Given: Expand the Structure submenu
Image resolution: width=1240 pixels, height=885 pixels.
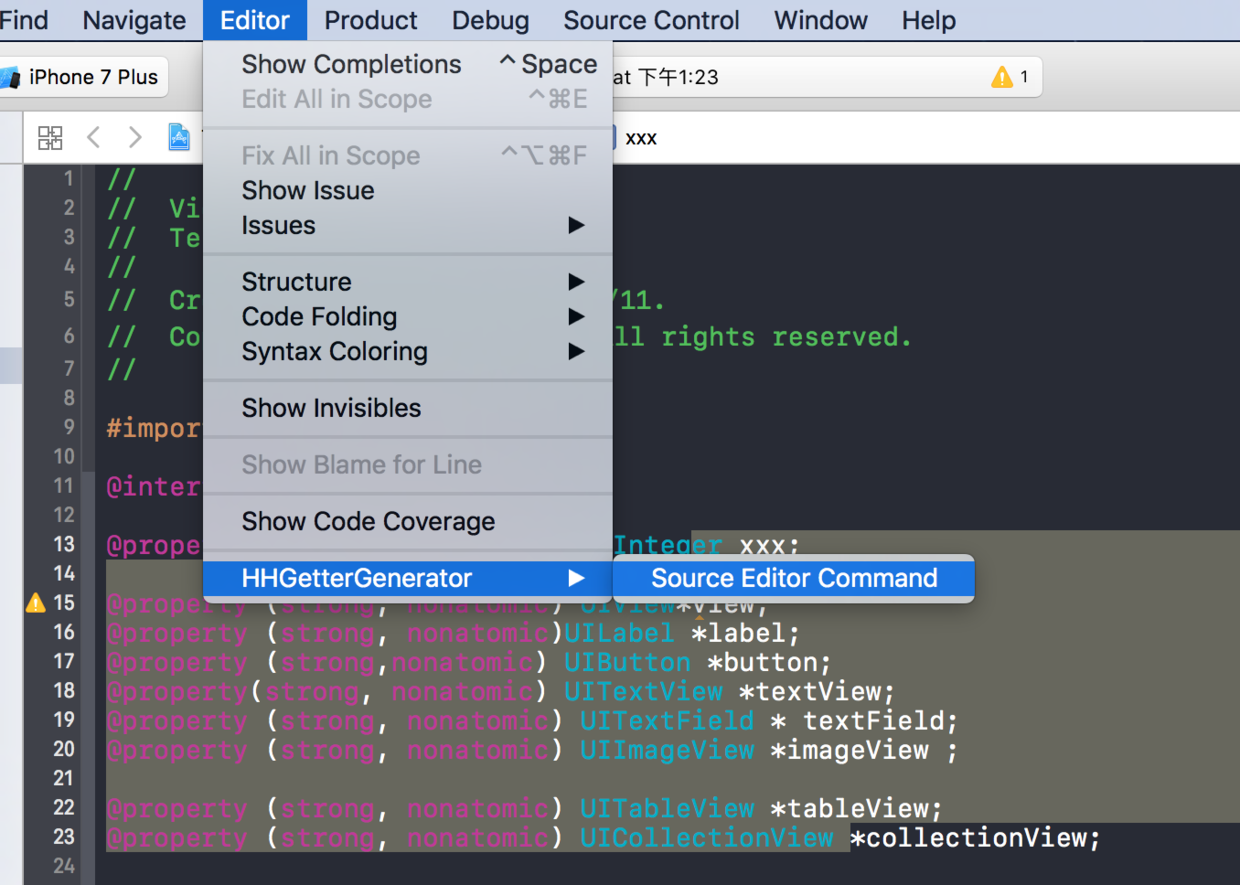Looking at the screenshot, I should tap(408, 281).
